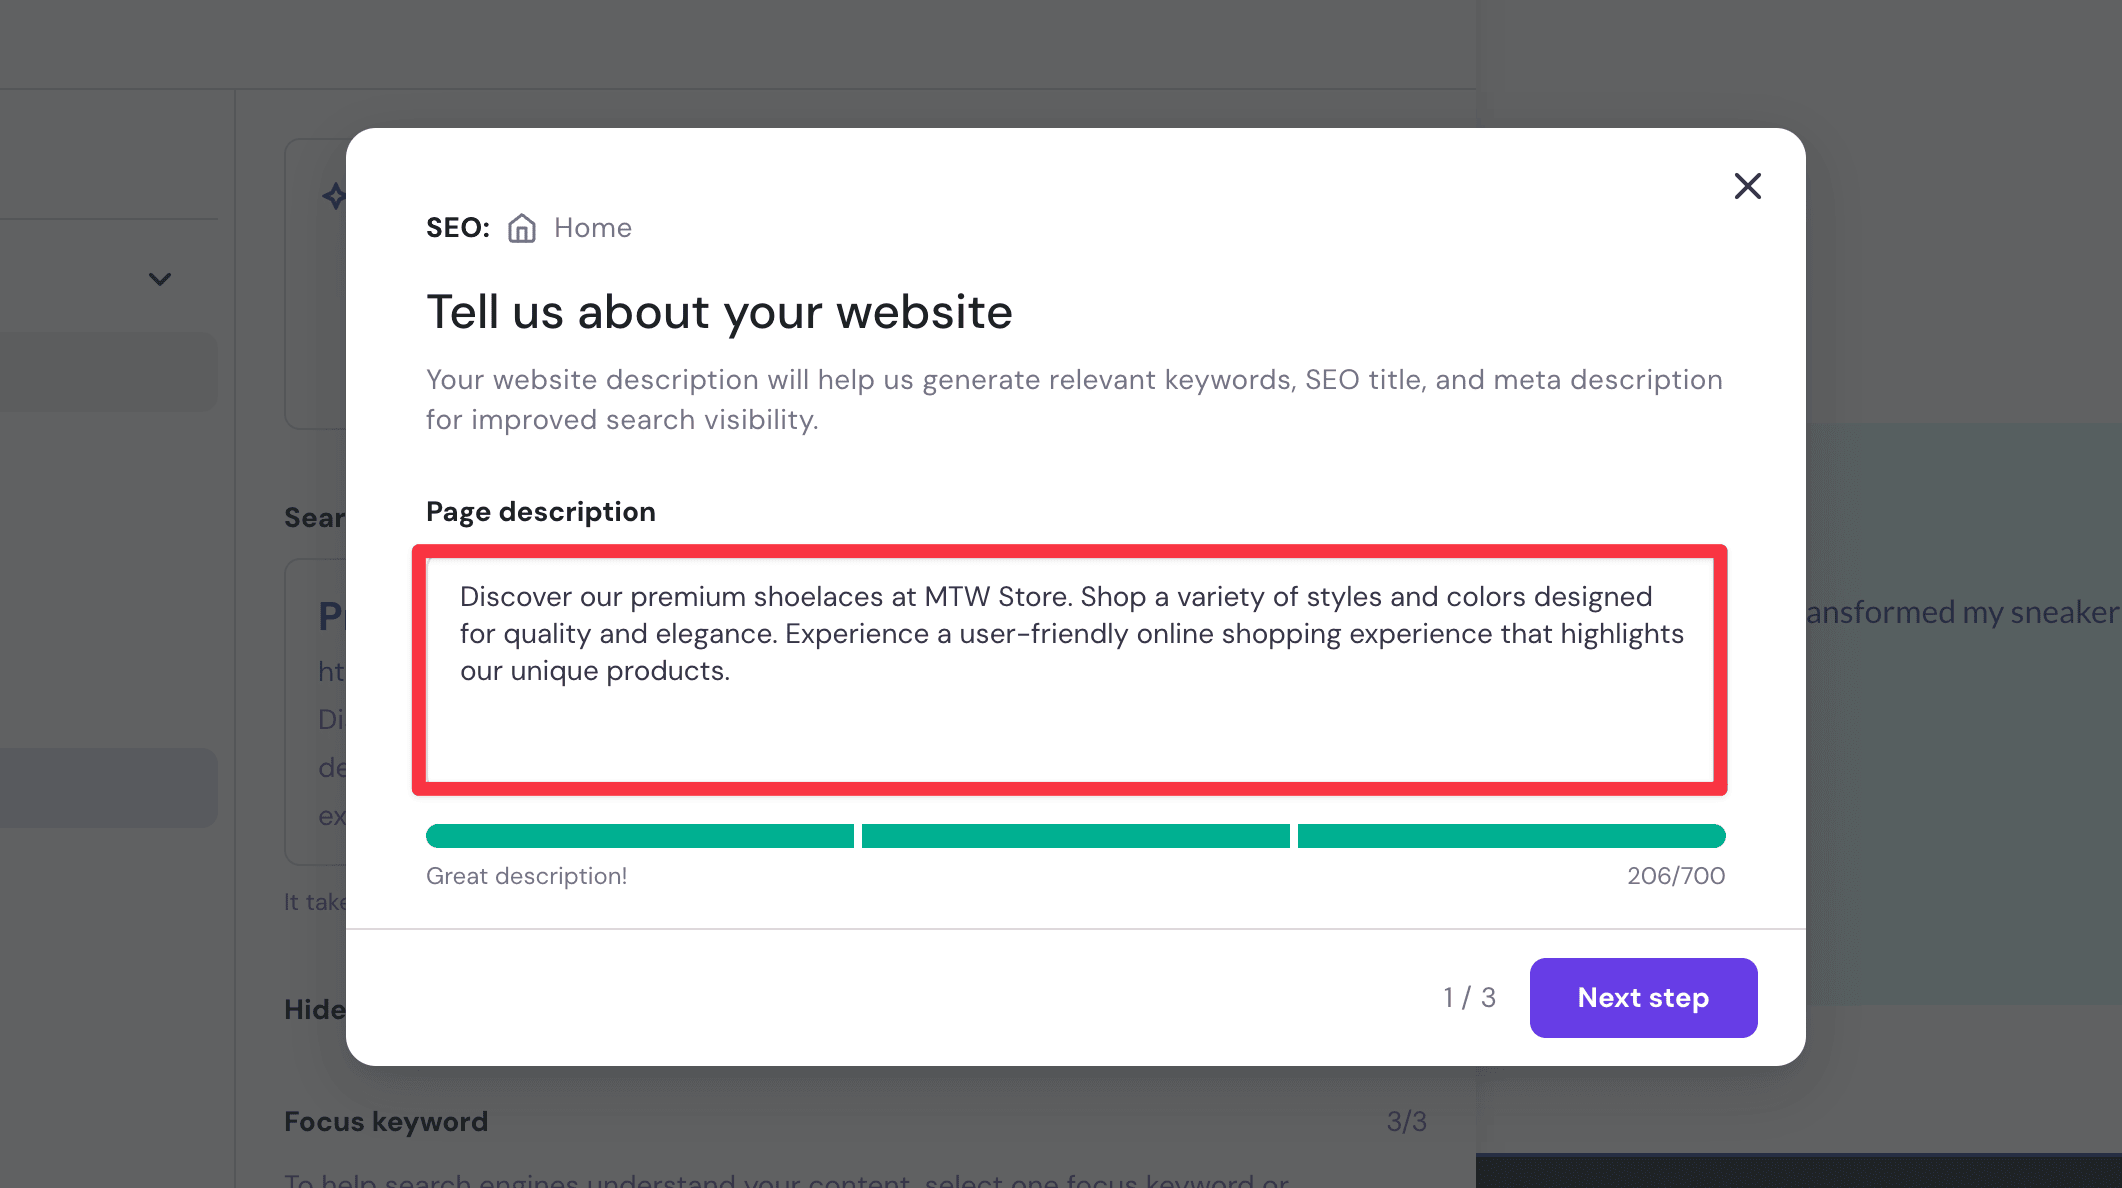The height and width of the screenshot is (1188, 2122).
Task: Click the Home icon in the SEO breadcrumb
Action: 521,227
